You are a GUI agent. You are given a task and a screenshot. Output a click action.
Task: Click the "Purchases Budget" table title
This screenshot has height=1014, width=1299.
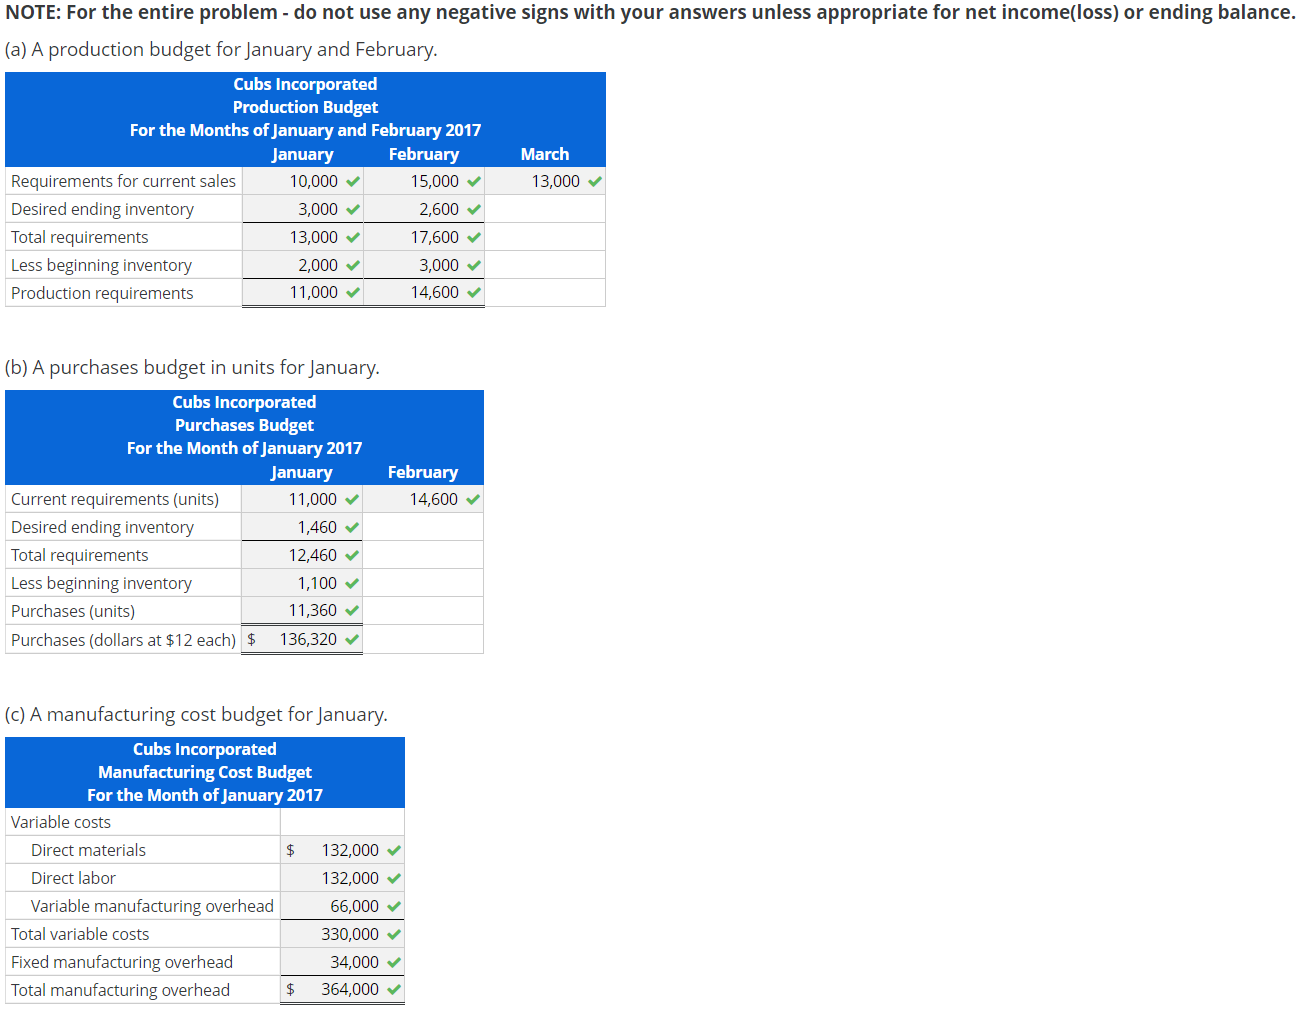click(x=244, y=425)
